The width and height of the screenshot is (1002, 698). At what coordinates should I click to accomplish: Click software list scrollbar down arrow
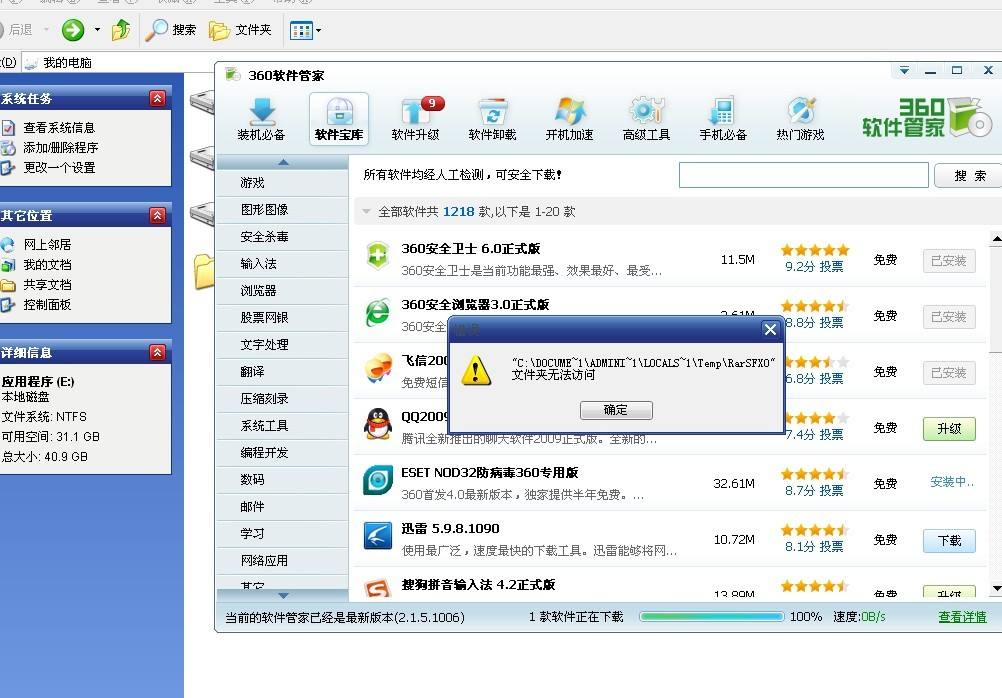click(x=996, y=588)
